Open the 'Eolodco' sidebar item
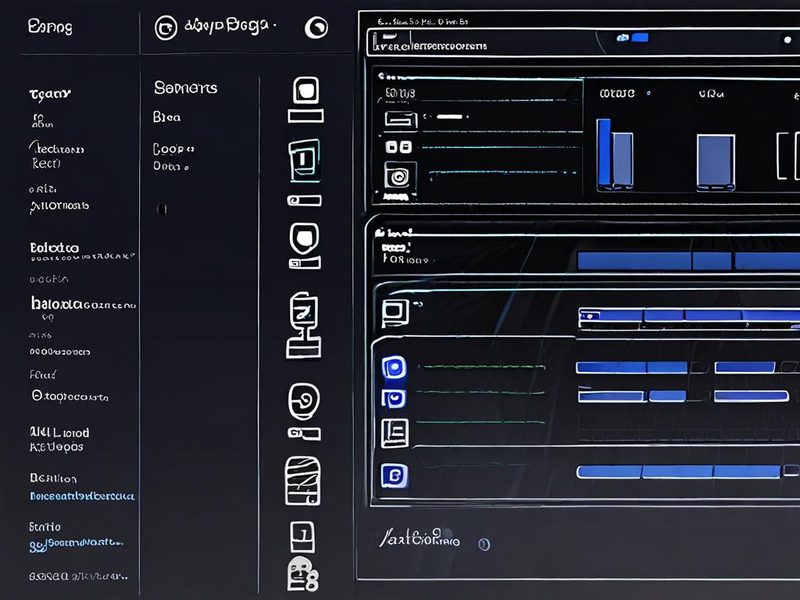The width and height of the screenshot is (800, 600). point(55,248)
